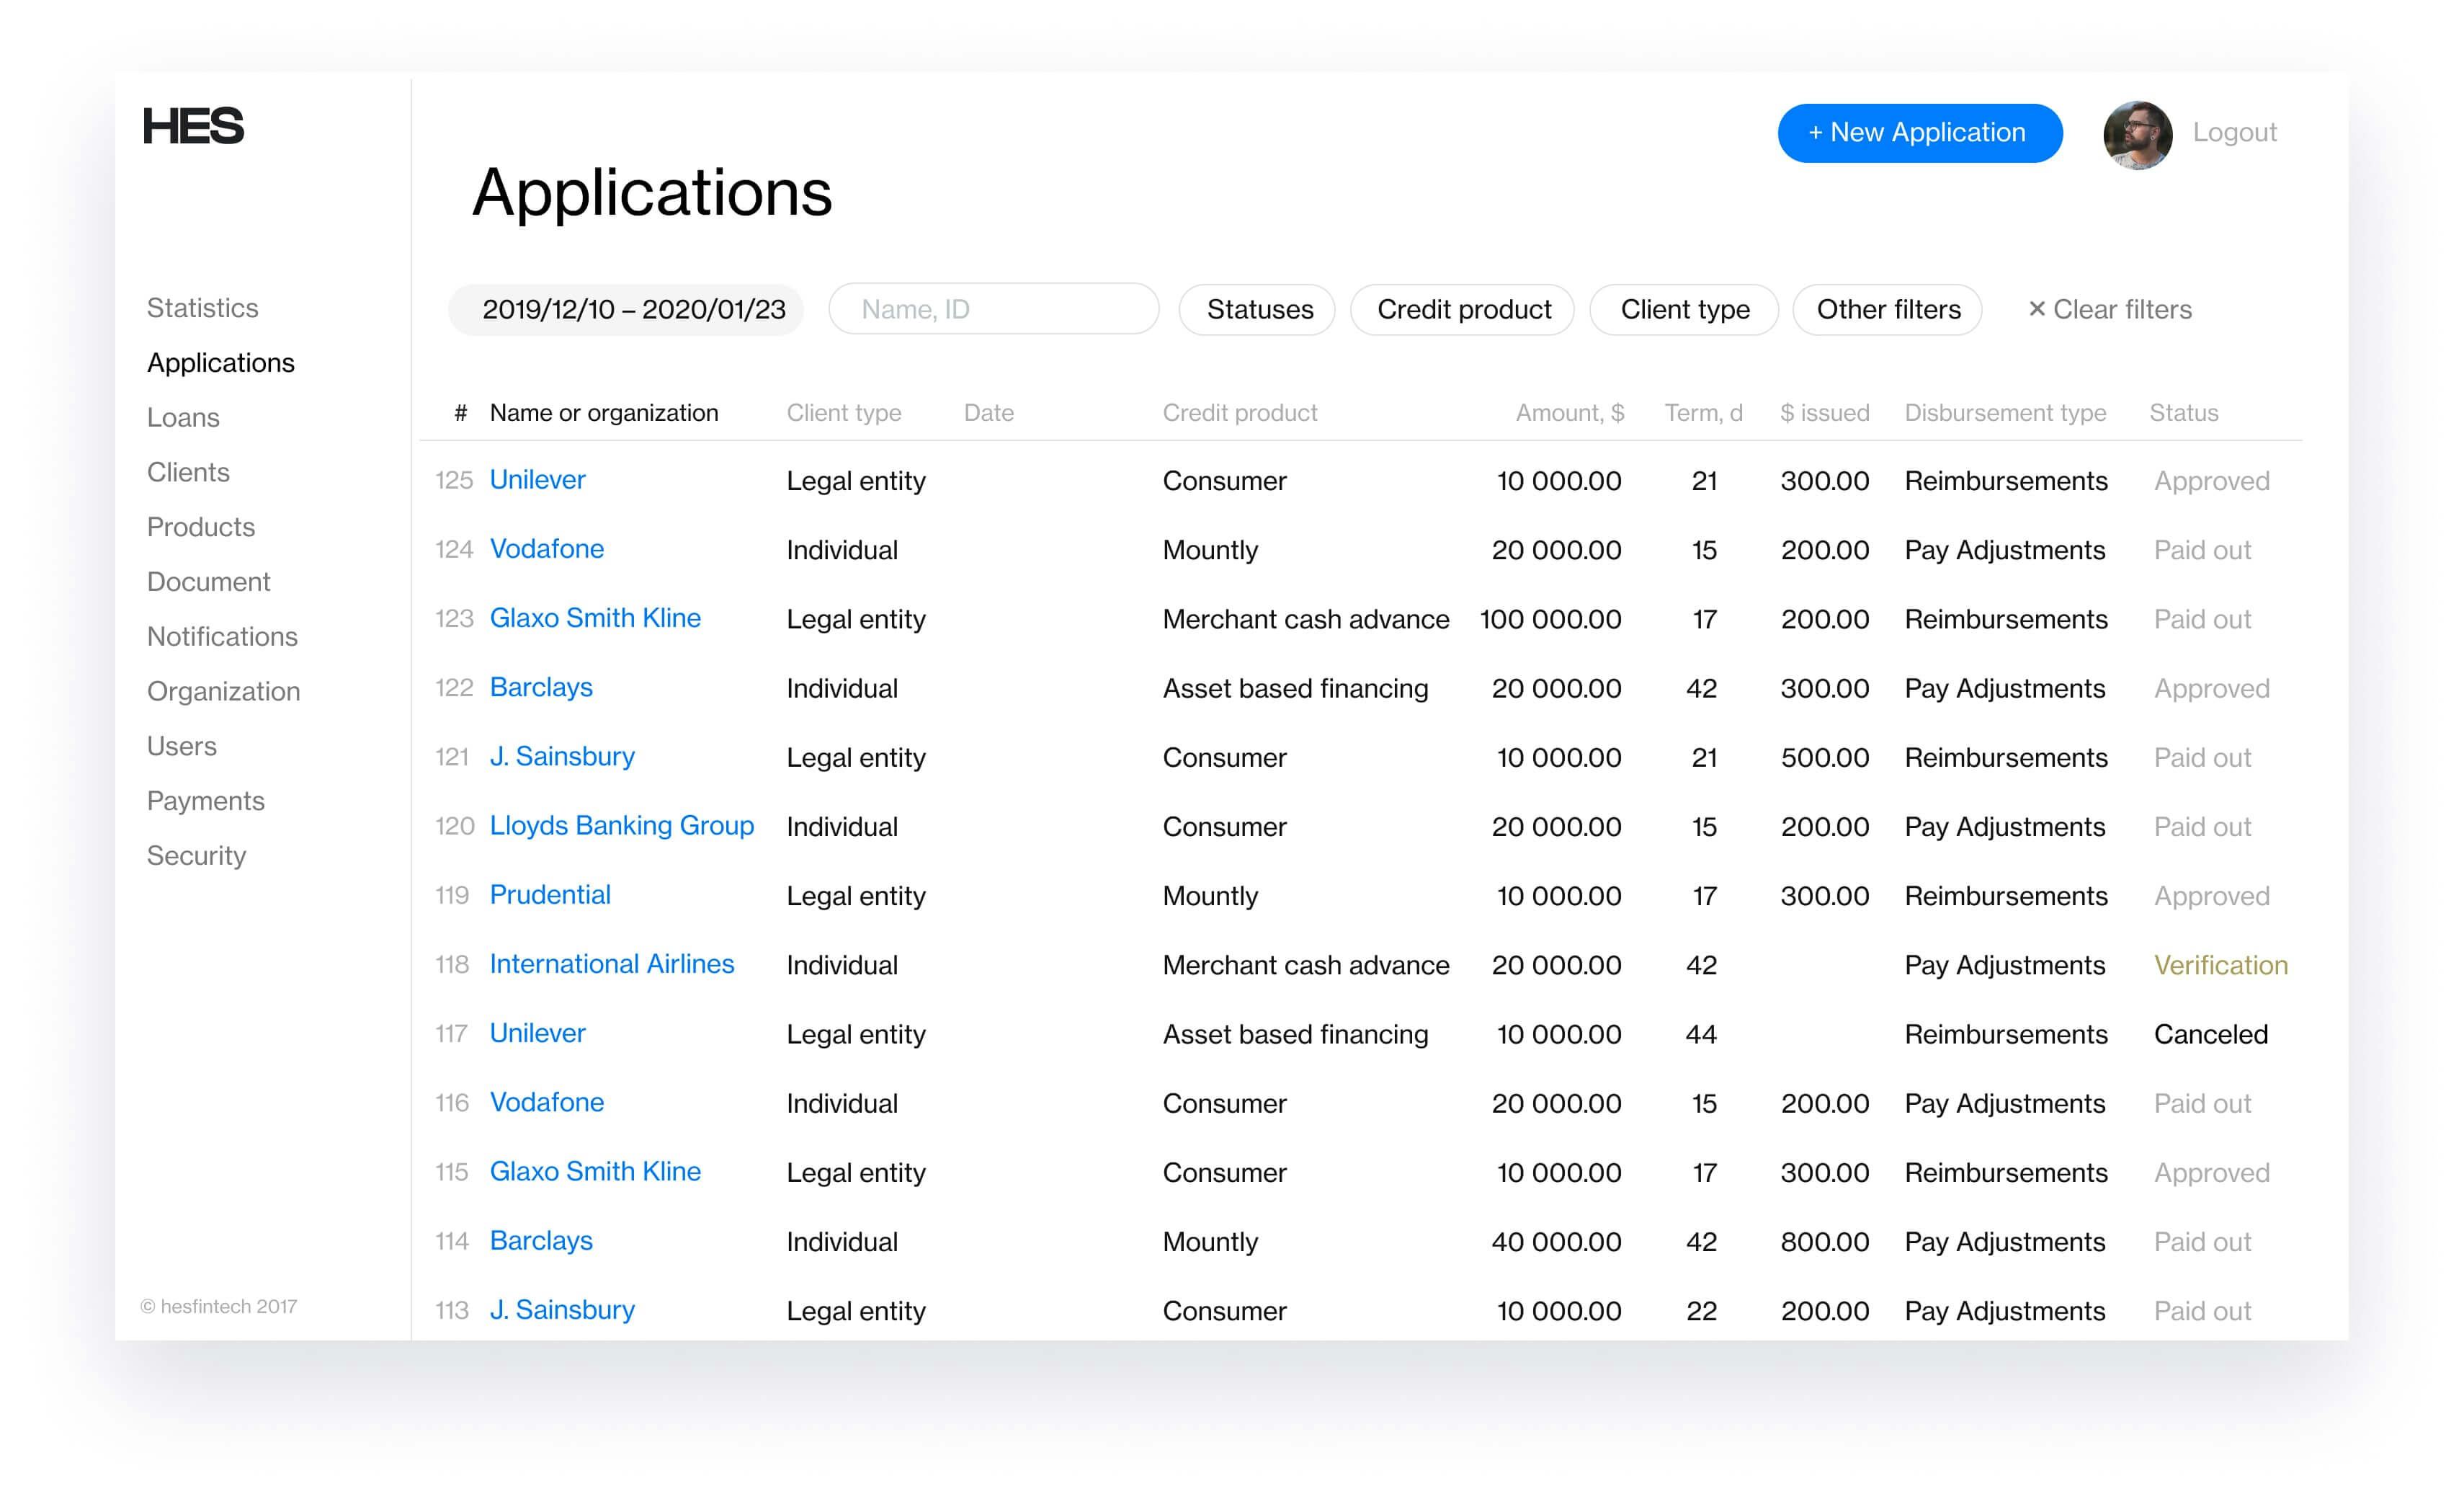Open application 125 Unilever
This screenshot has width=2464, height=1499.
point(537,480)
